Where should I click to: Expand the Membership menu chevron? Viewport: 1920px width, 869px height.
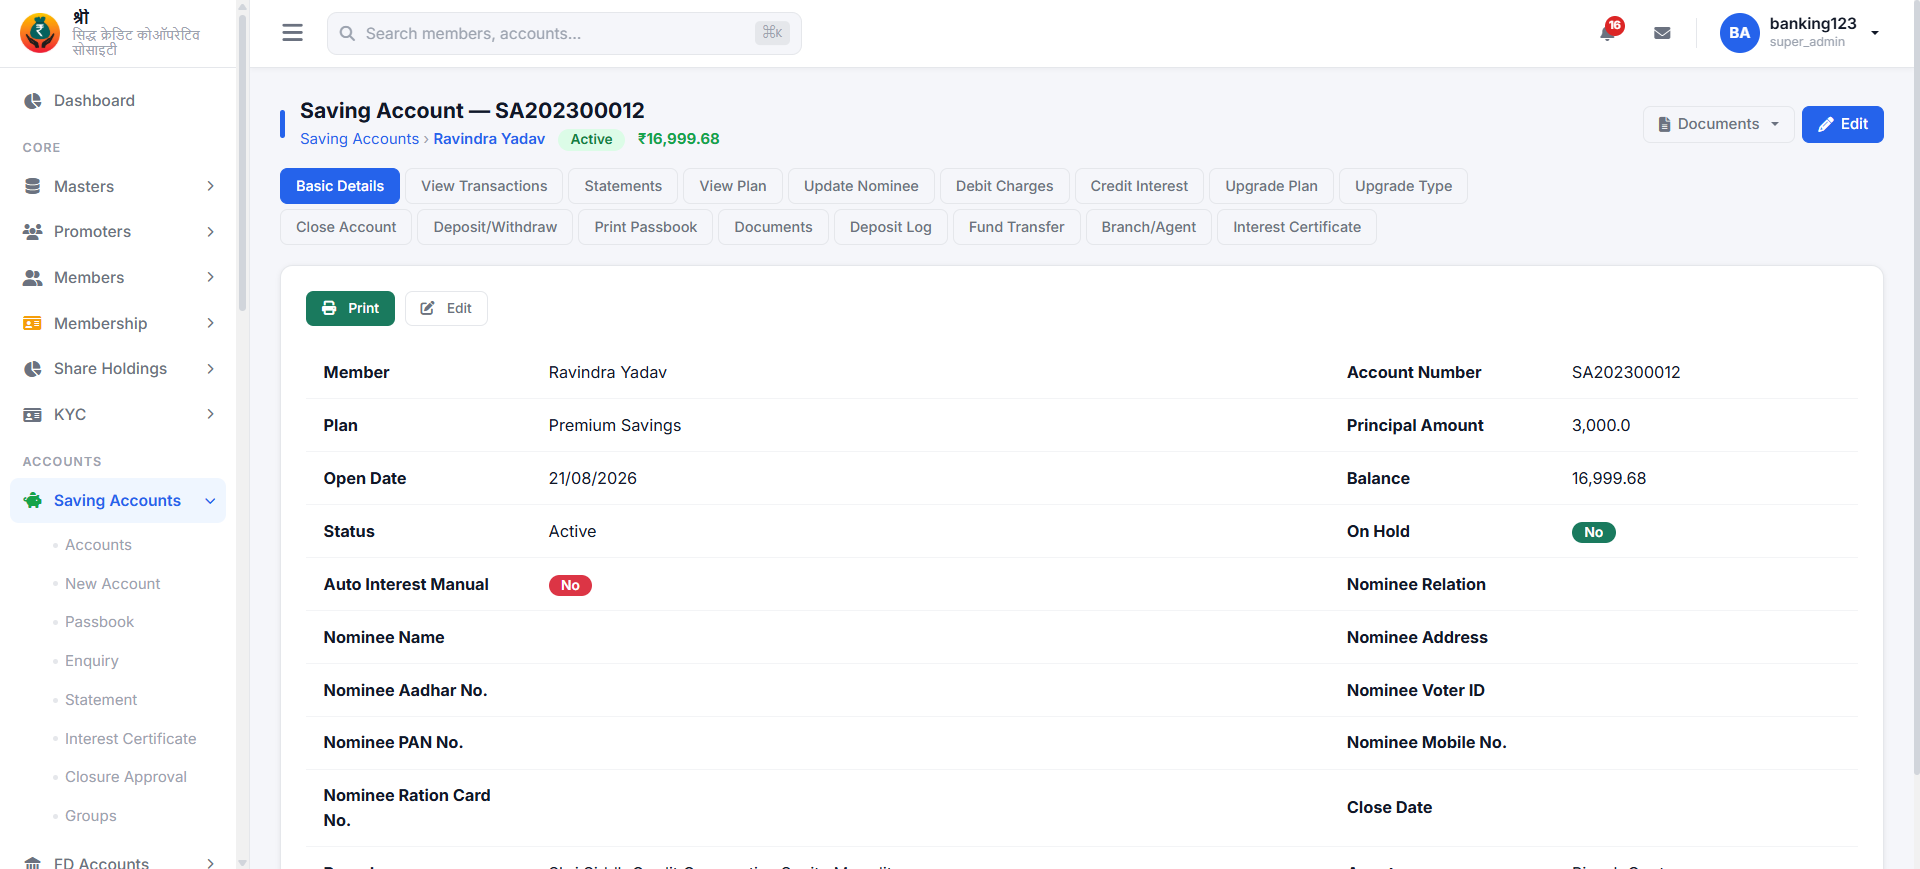(x=210, y=323)
